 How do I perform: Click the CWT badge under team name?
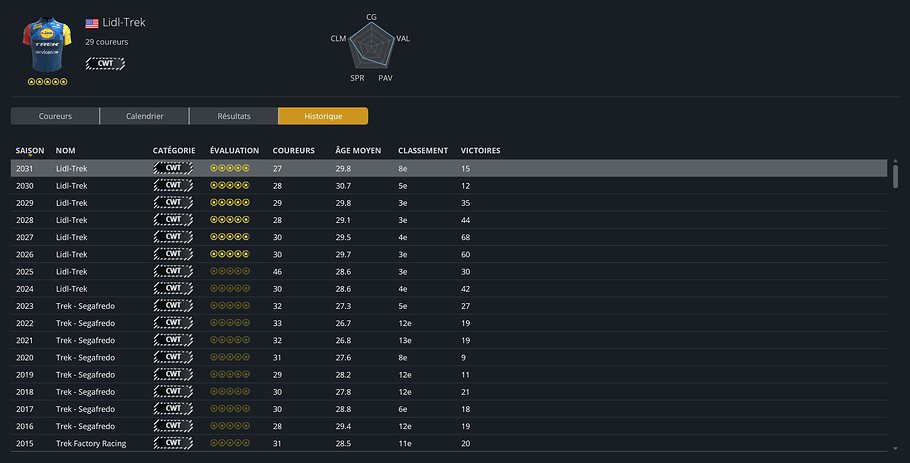click(105, 63)
